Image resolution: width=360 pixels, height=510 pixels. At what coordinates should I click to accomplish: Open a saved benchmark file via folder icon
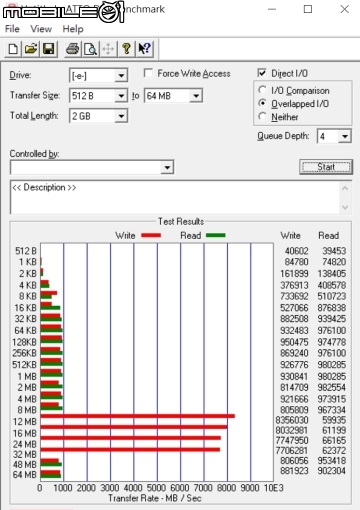pos(31,49)
